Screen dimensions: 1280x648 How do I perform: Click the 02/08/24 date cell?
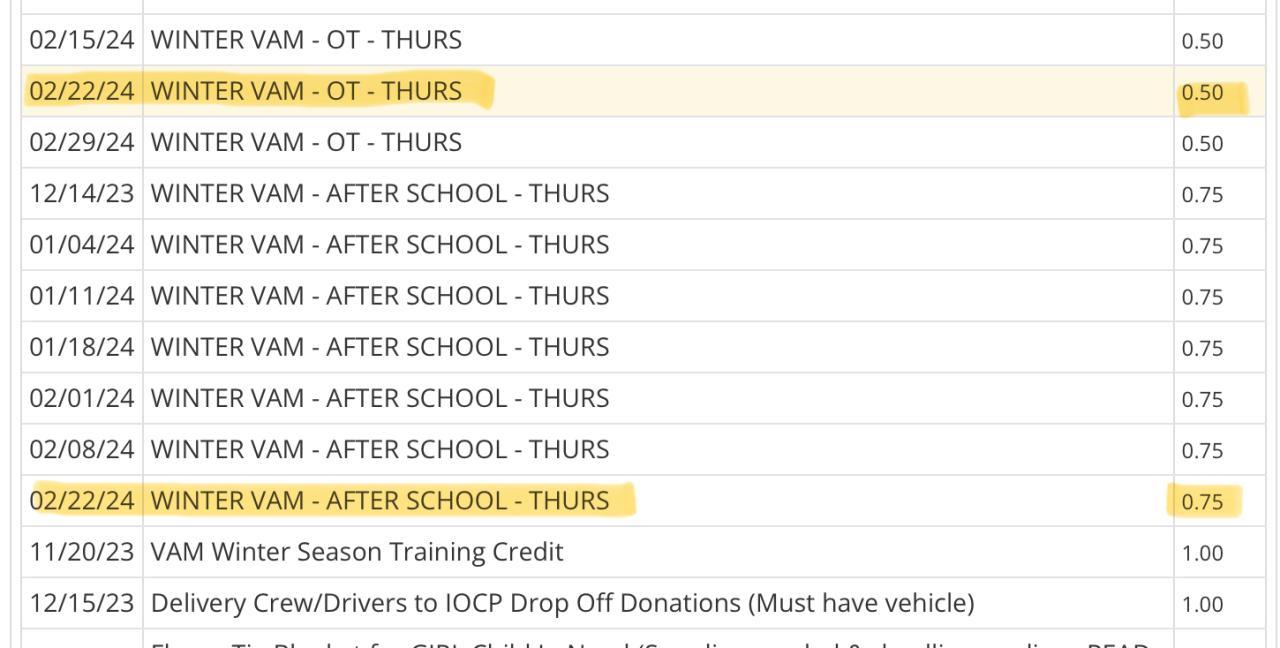click(82, 450)
